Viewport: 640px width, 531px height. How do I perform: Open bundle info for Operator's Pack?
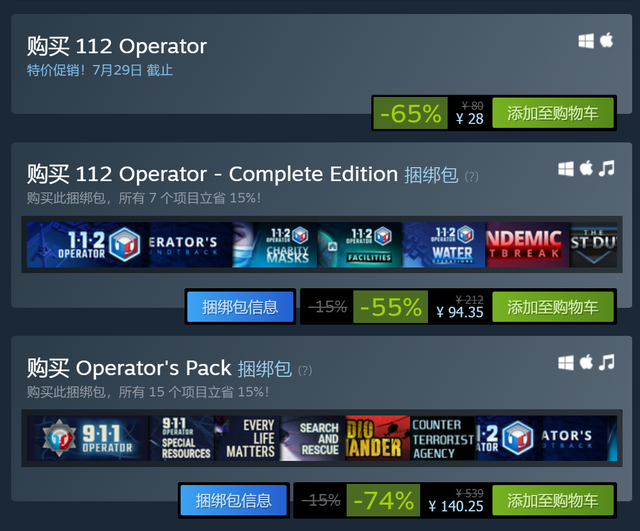pos(233,500)
